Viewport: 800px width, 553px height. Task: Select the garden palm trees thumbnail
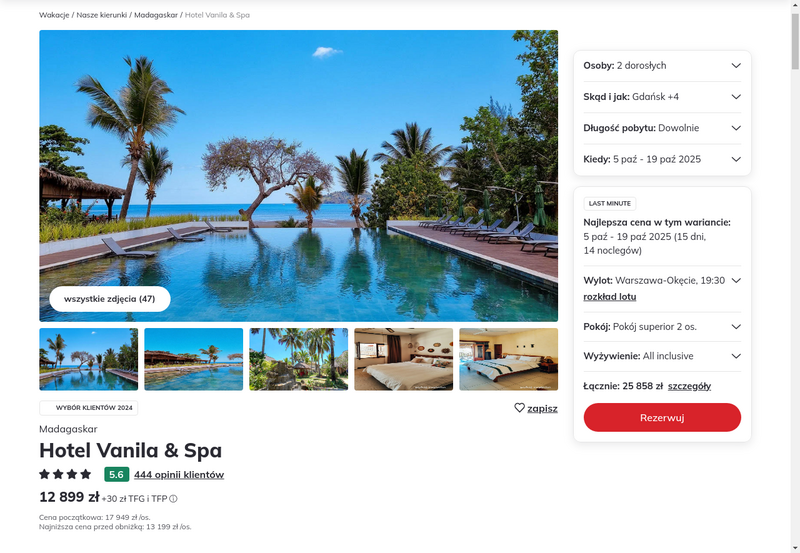pyautogui.click(x=298, y=359)
